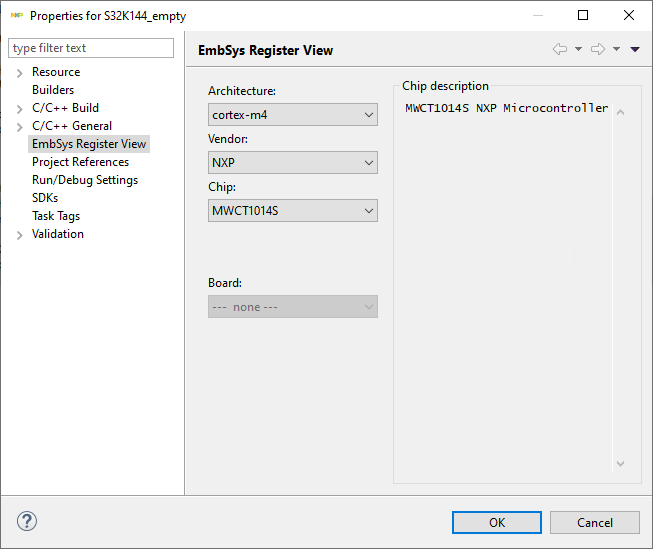653x549 pixels.
Task: Expand the Validation tree node
Action: point(20,235)
